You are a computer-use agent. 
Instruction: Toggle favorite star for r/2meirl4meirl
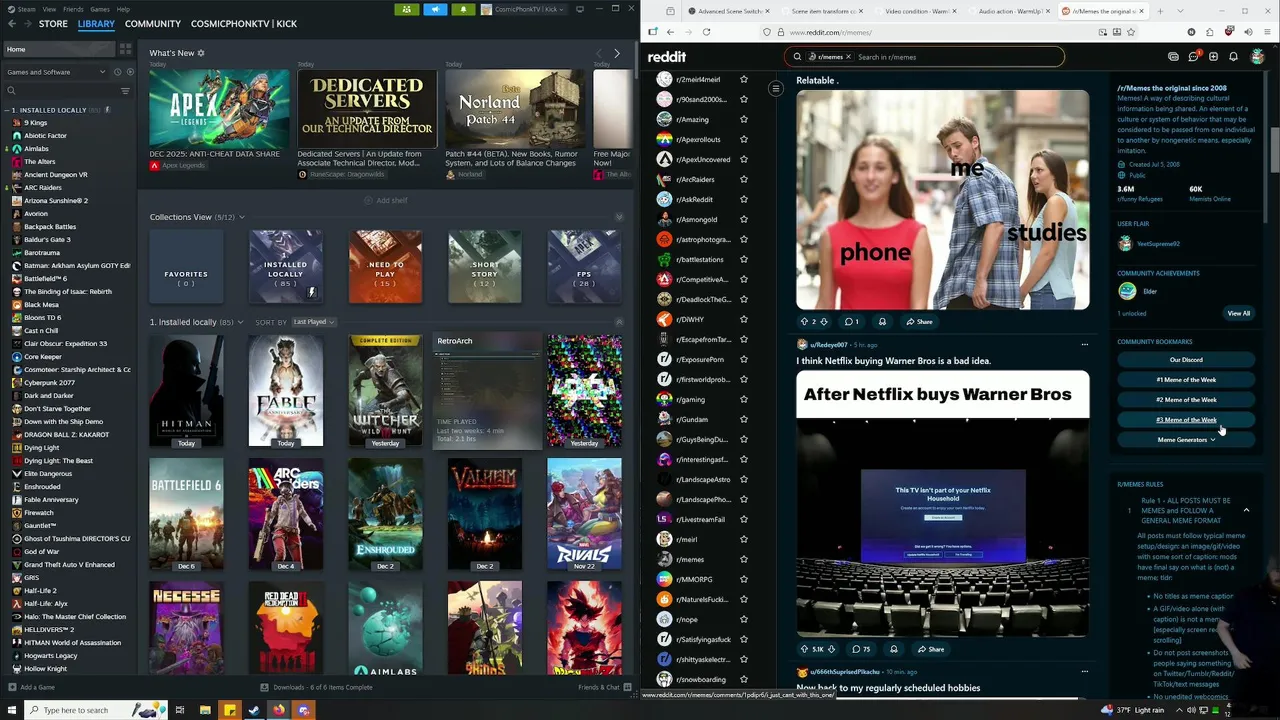click(743, 79)
